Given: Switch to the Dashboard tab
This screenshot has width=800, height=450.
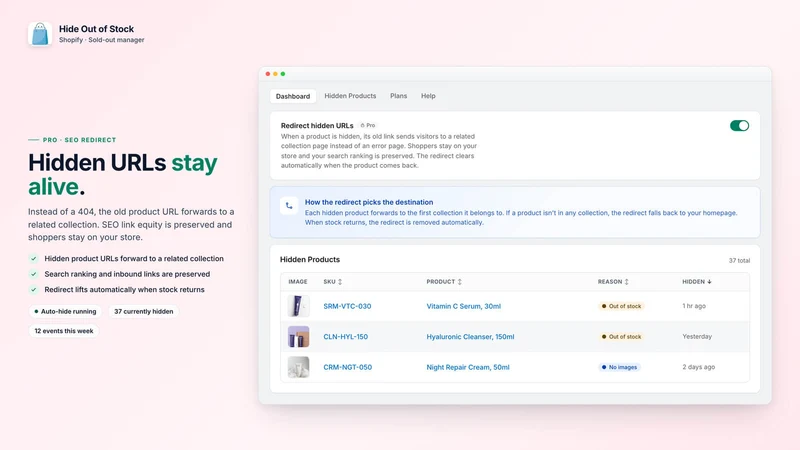Looking at the screenshot, I should (x=293, y=96).
